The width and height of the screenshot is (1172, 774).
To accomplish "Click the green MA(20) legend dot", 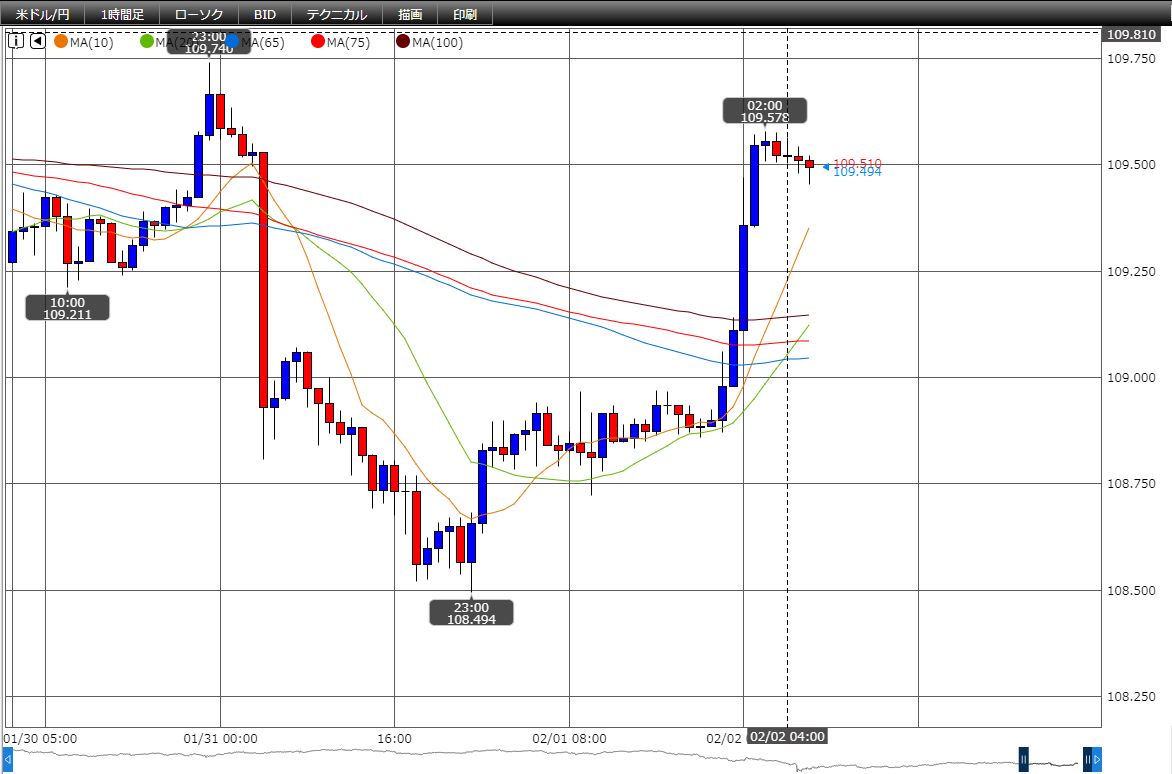I will point(146,42).
